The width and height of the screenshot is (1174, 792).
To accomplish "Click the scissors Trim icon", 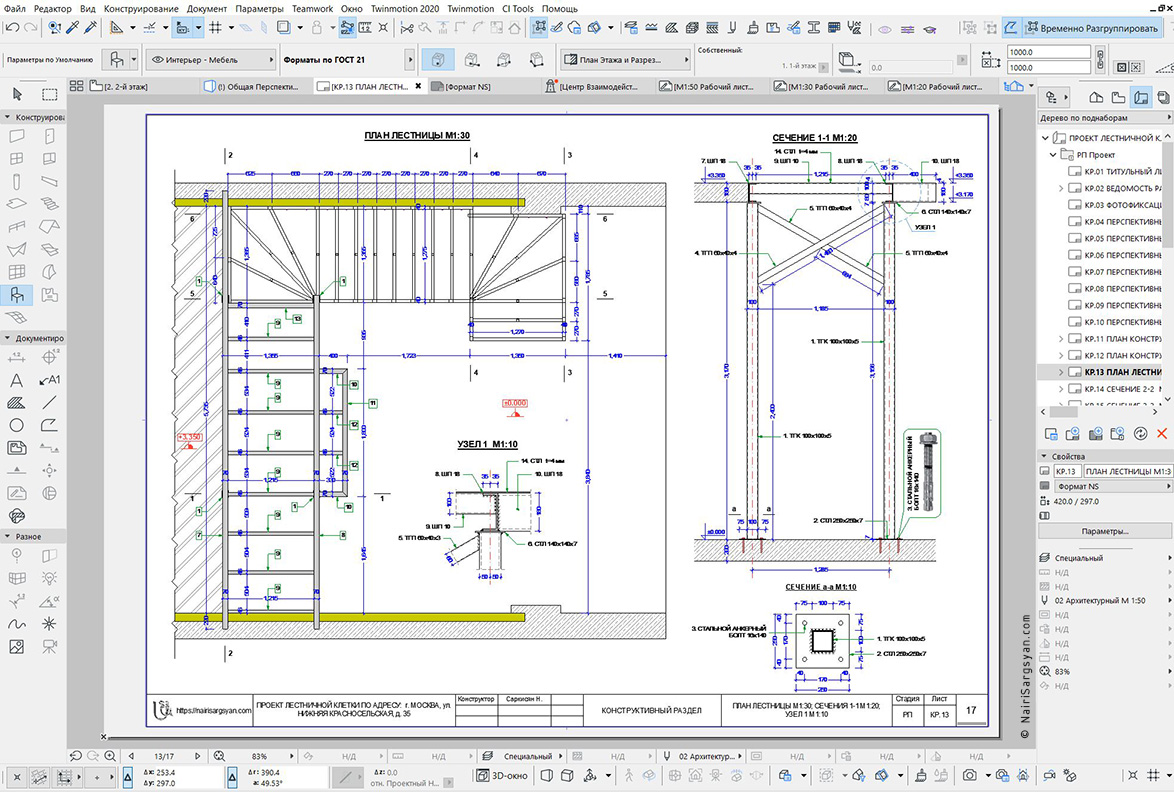I will pos(407,28).
